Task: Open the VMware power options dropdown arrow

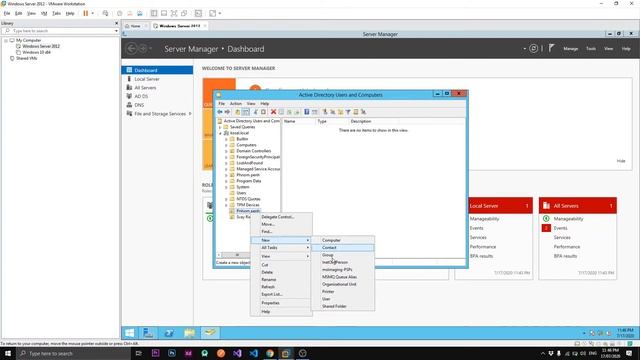Action: click(x=93, y=13)
